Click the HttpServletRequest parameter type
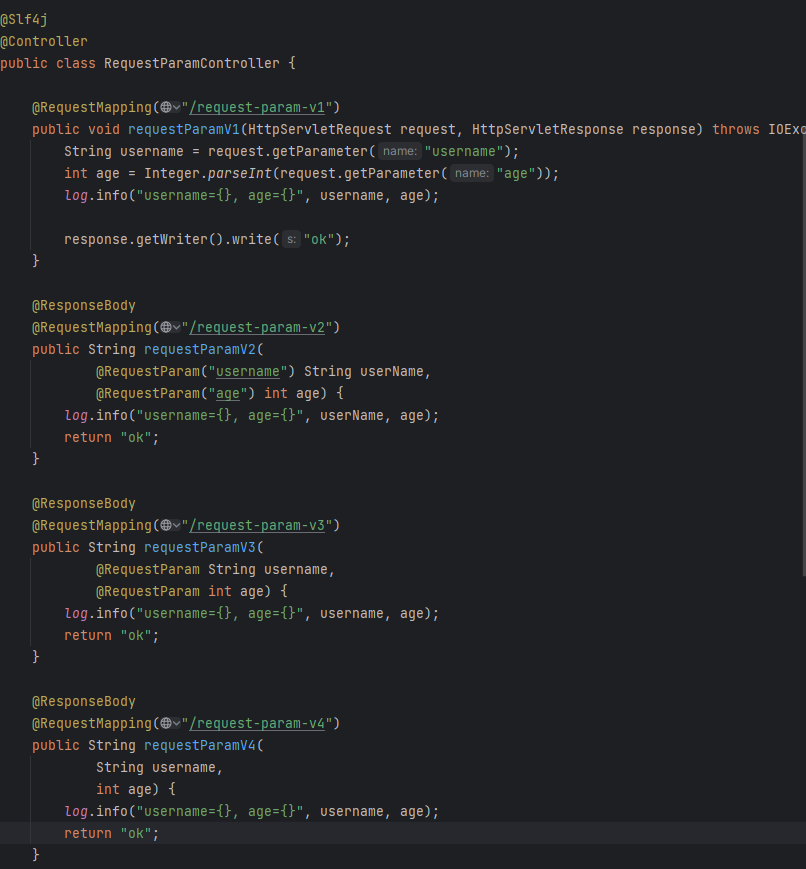 coord(320,129)
